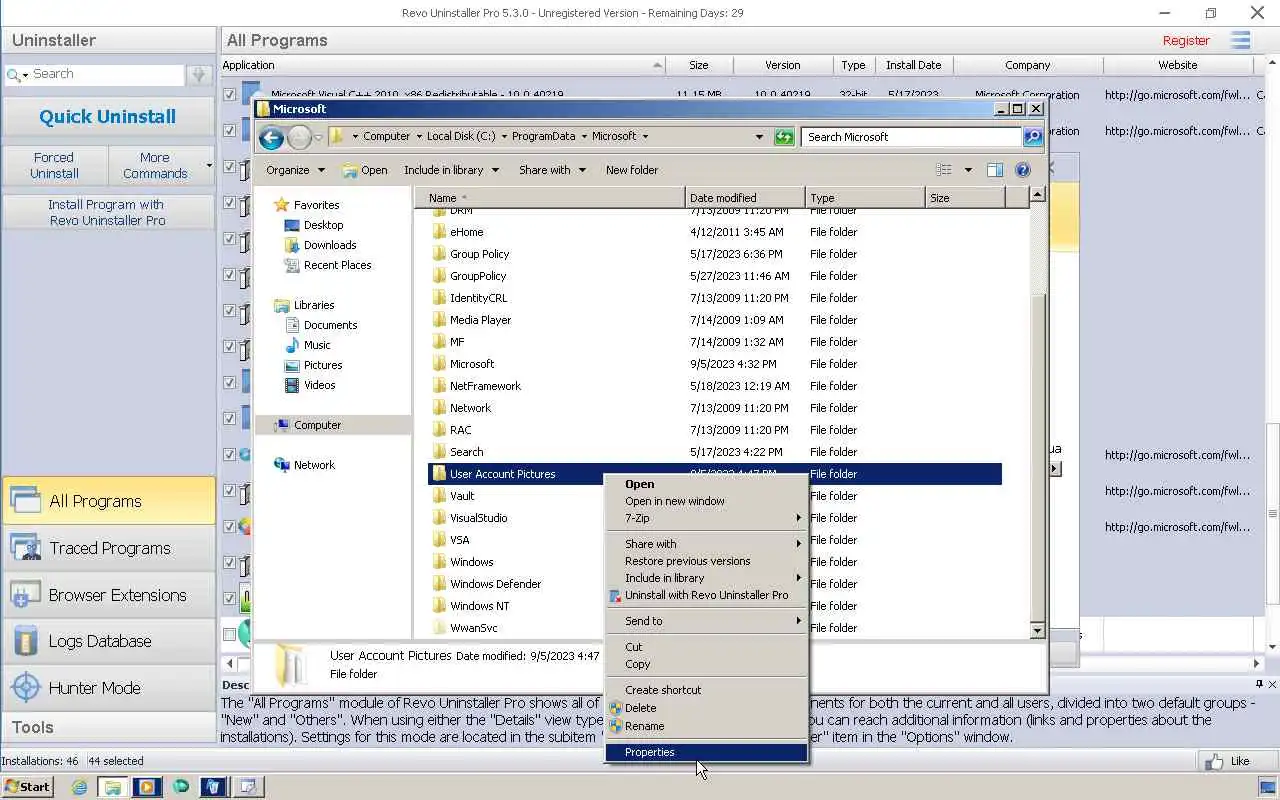Expand the Share with toolbar dropdown
The image size is (1280, 800).
click(552, 170)
